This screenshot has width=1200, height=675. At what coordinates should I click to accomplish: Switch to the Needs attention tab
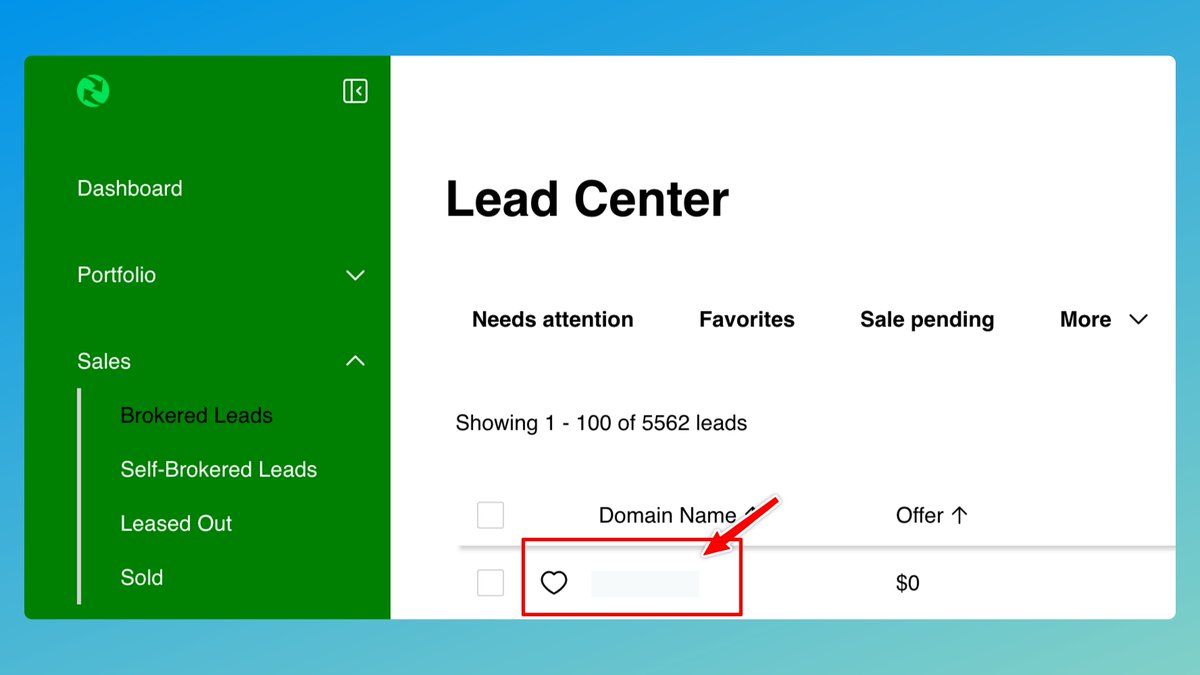coord(553,319)
